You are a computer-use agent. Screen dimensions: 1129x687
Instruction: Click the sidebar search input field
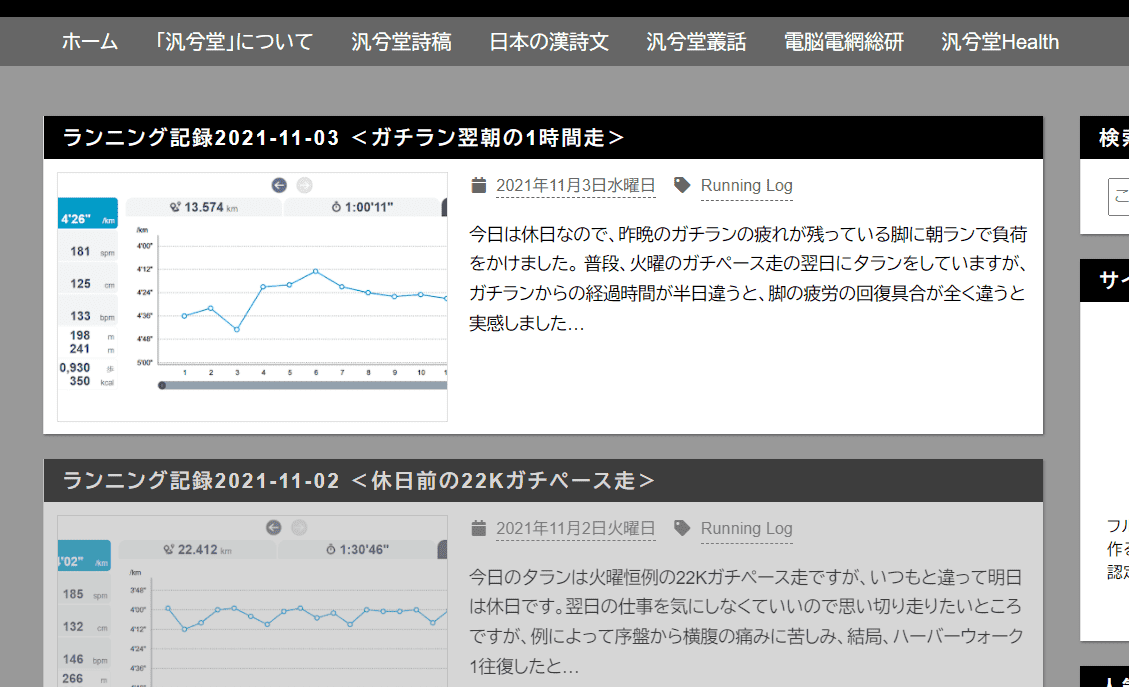(x=1118, y=197)
